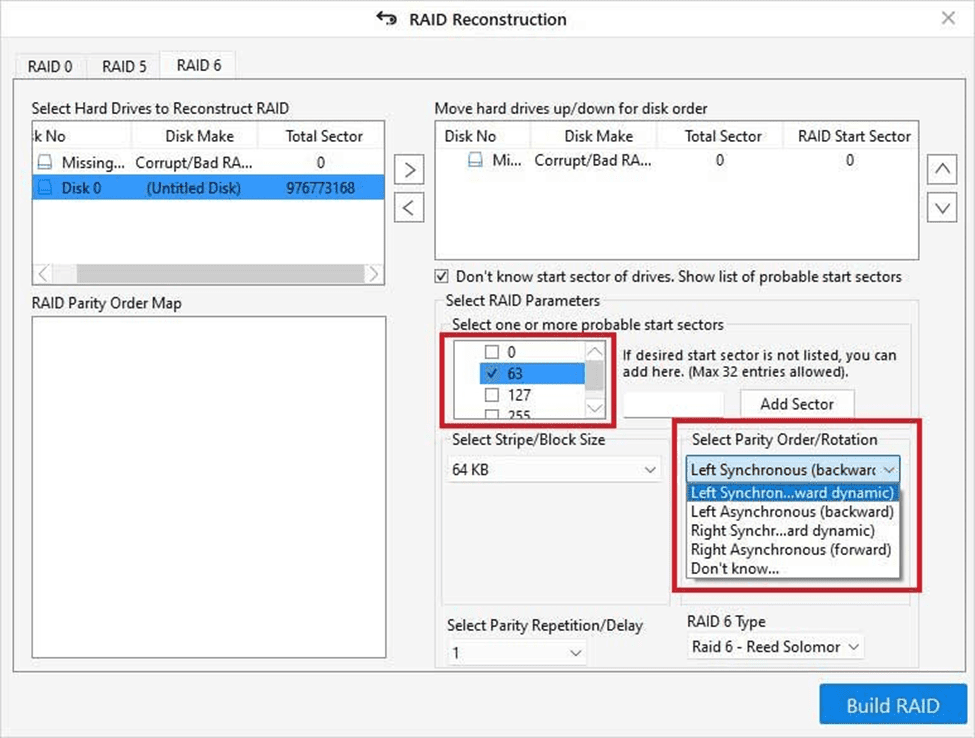This screenshot has height=738, width=975.
Task: Click 976773168 total sector value
Action: click(x=320, y=188)
